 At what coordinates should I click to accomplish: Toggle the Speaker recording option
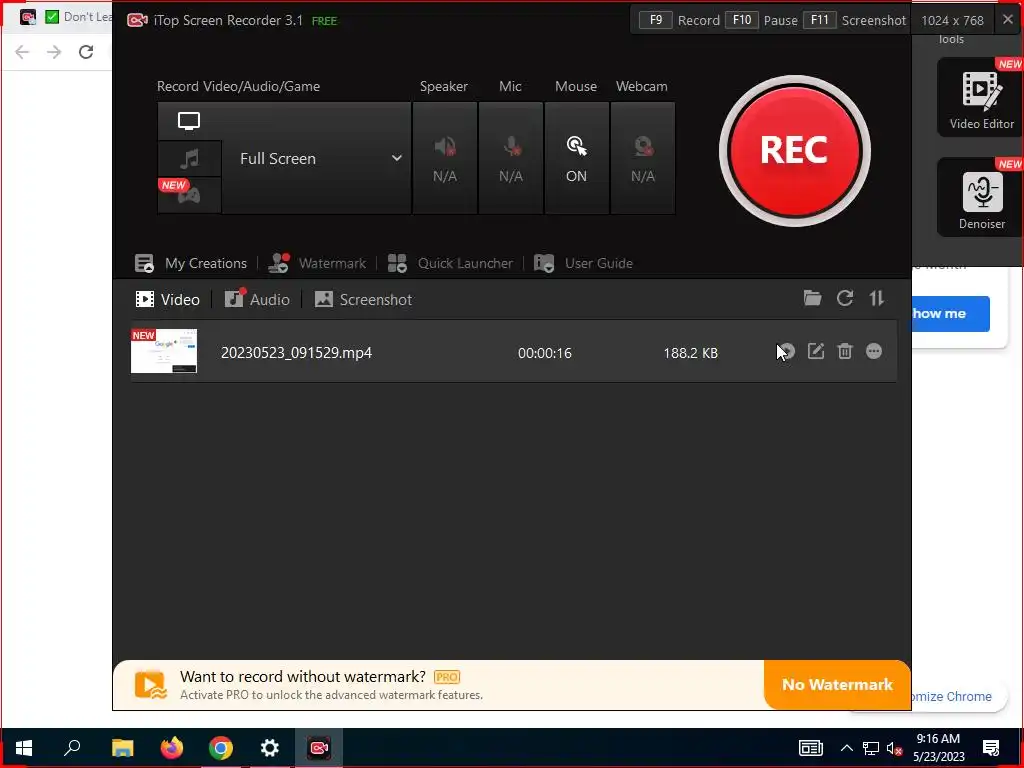click(445, 158)
